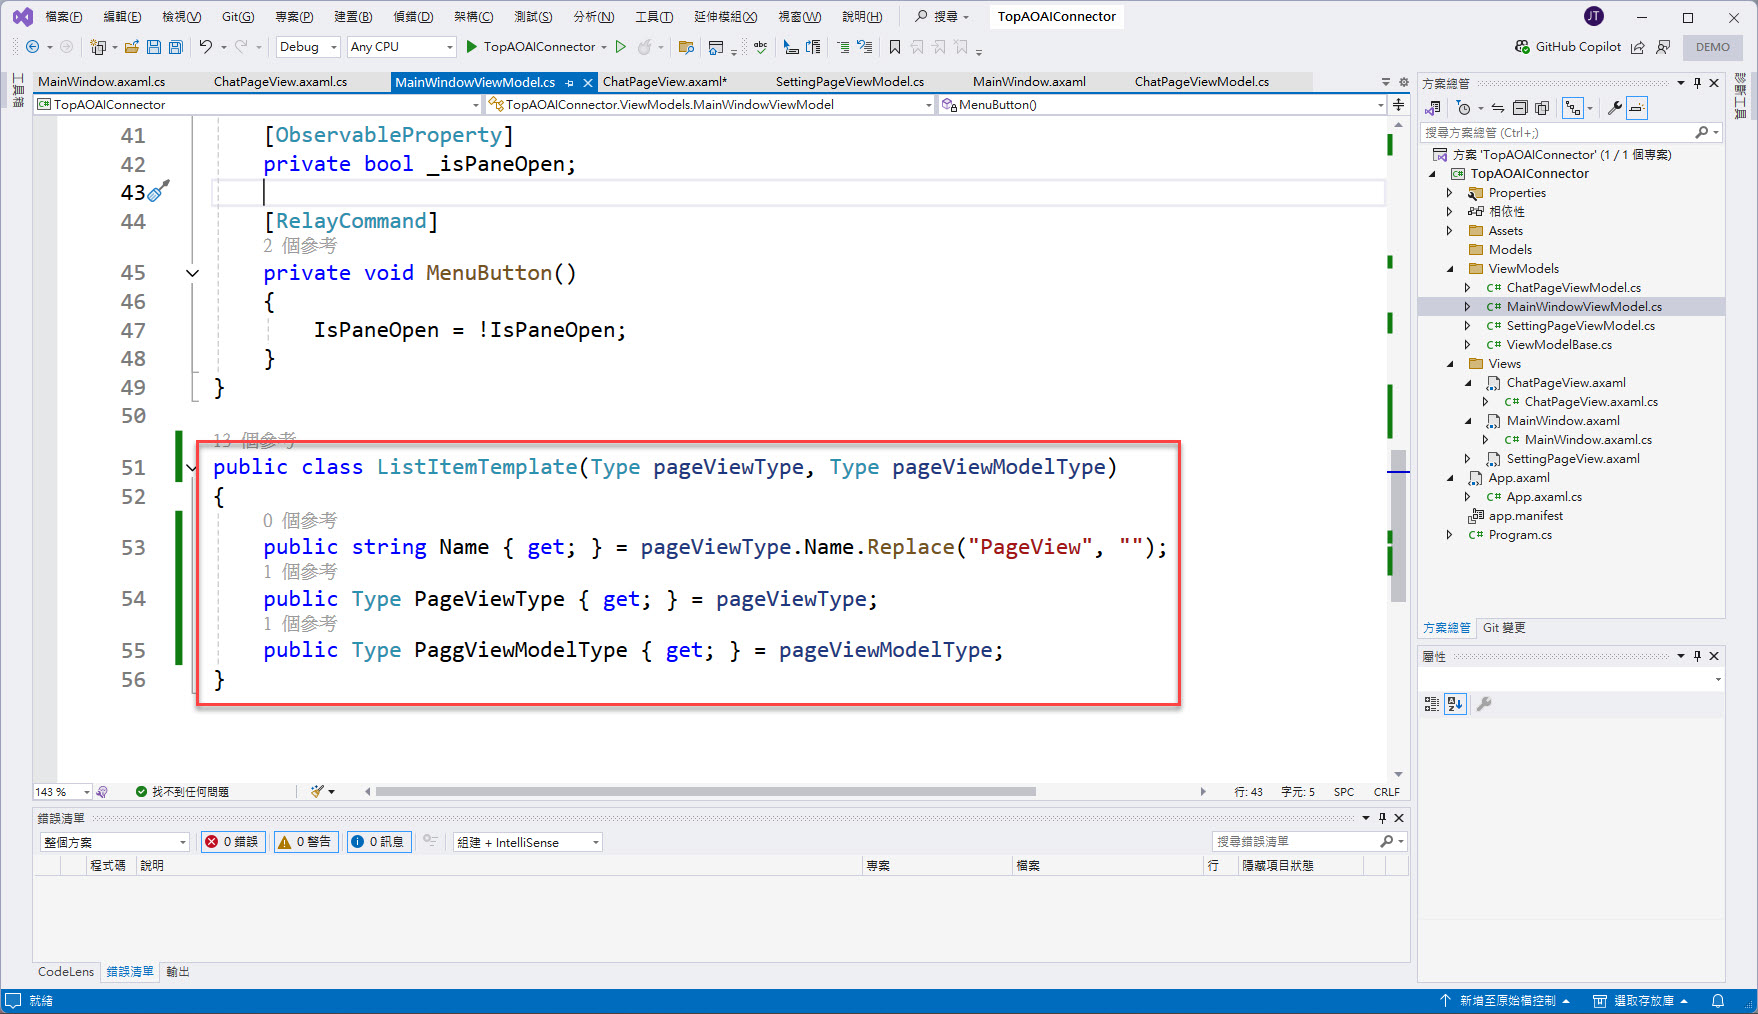Toggle the file nesting tree icon in Solution Explorer

click(x=1573, y=108)
